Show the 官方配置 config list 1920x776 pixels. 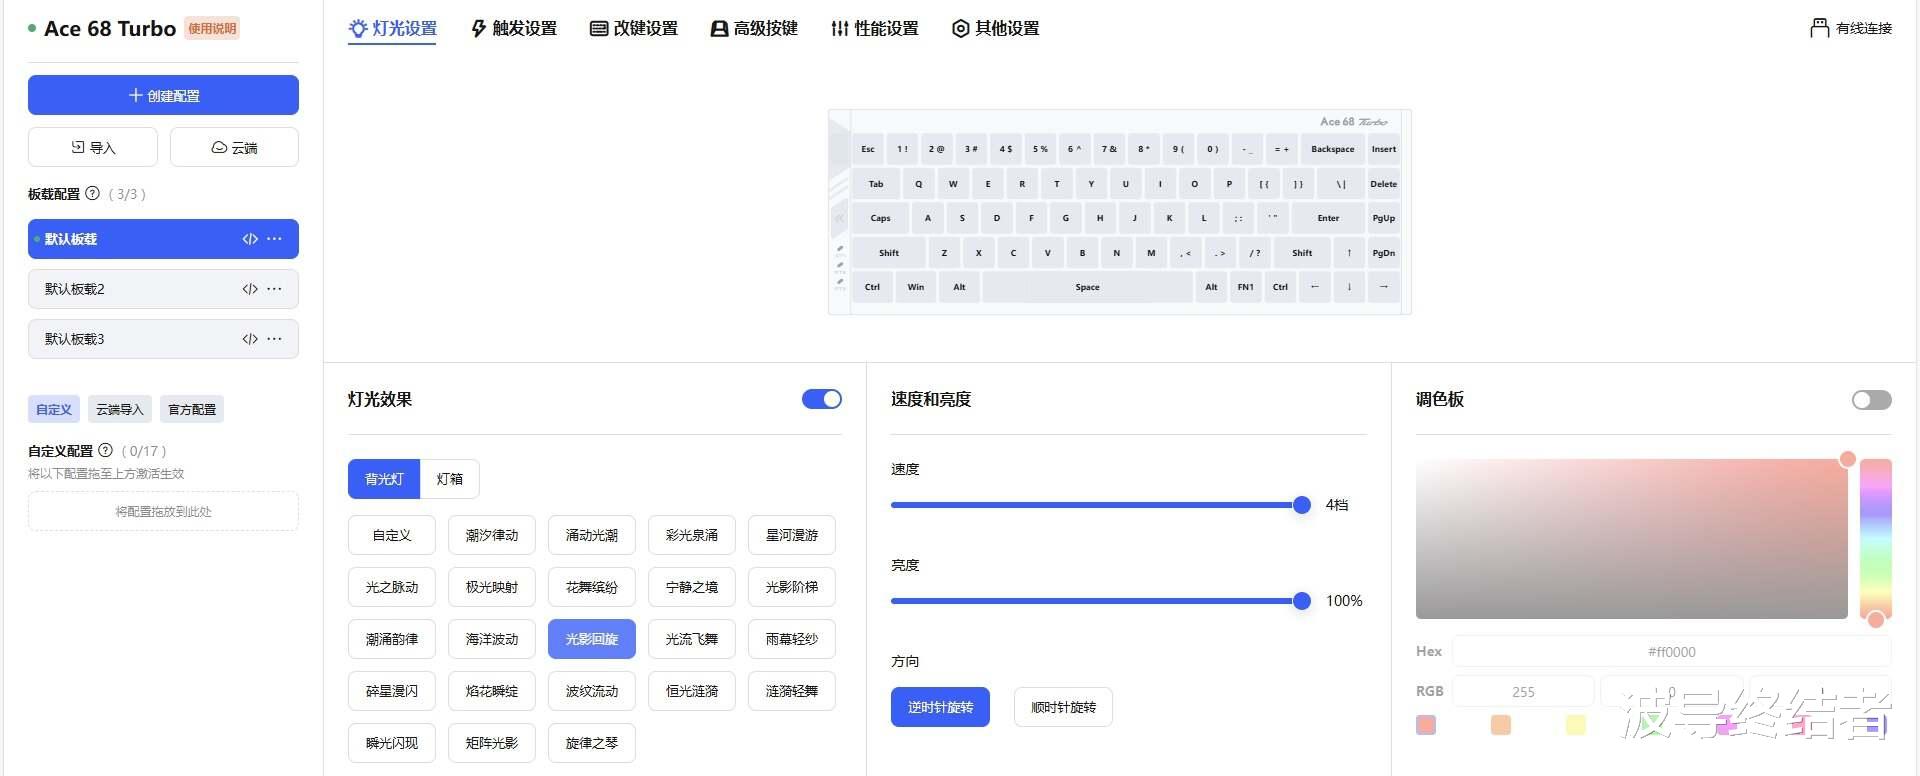pyautogui.click(x=192, y=409)
